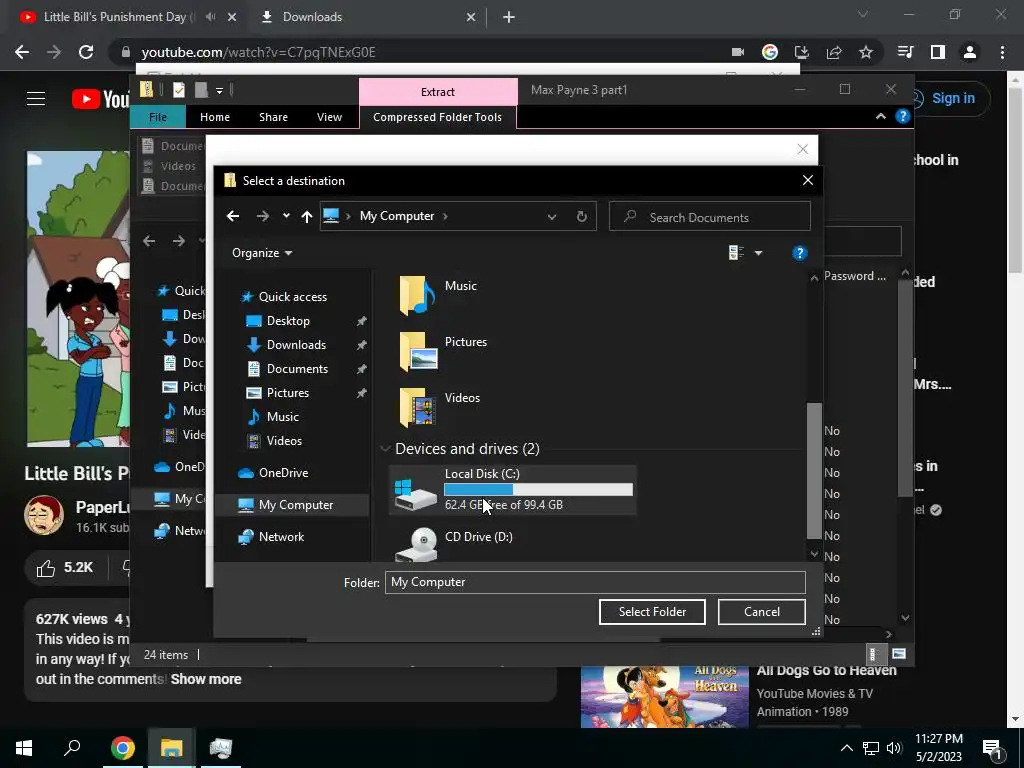Click the Extract contextual tab
This screenshot has height=768, width=1024.
pyautogui.click(x=438, y=92)
